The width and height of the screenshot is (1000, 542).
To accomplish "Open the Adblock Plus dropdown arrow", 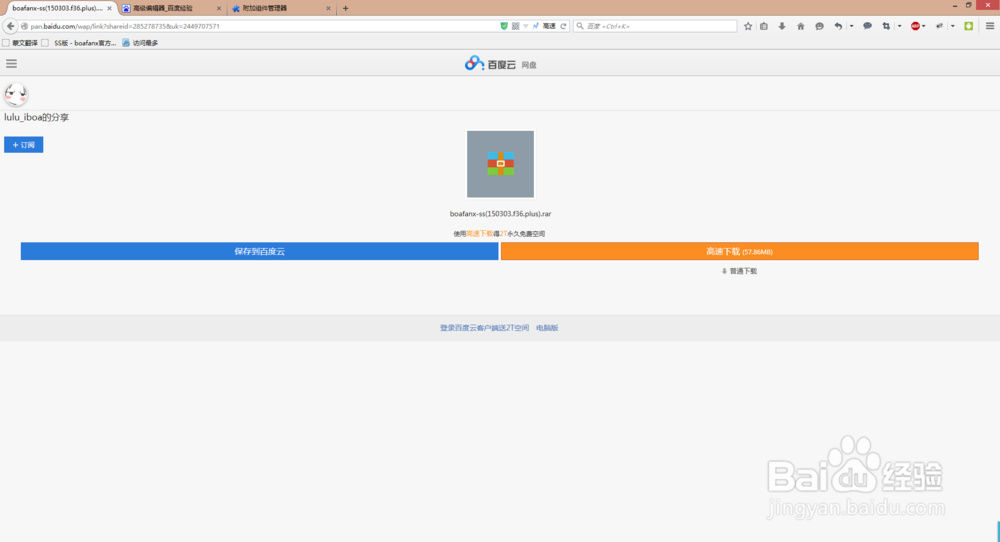I will 924,26.
